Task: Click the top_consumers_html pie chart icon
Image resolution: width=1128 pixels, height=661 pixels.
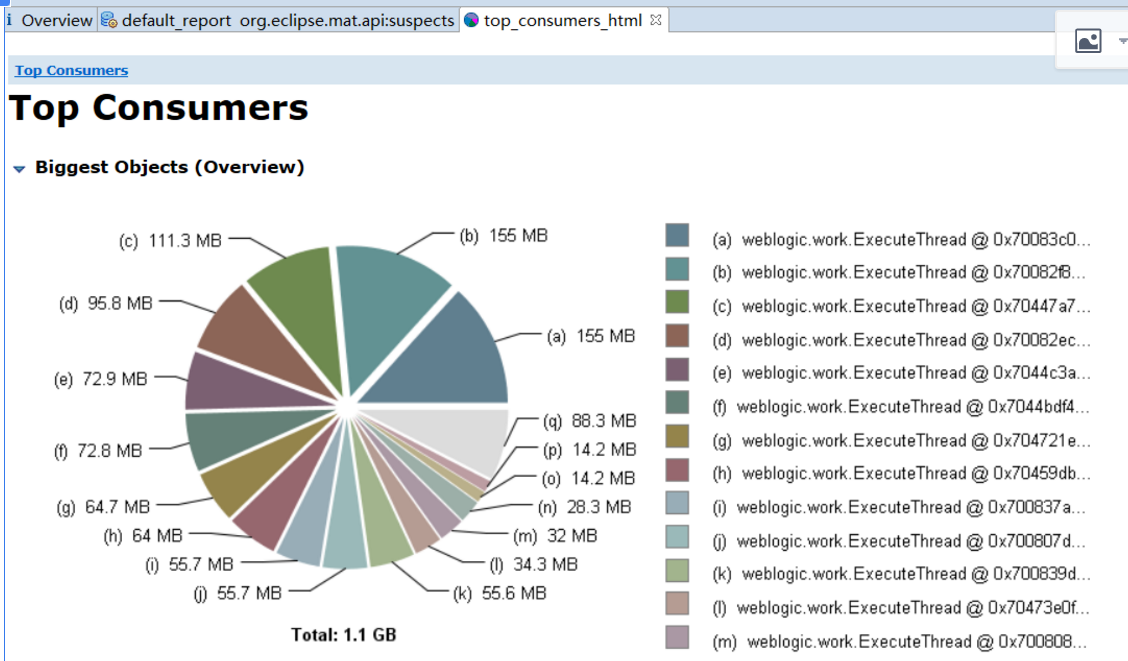Action: [471, 20]
